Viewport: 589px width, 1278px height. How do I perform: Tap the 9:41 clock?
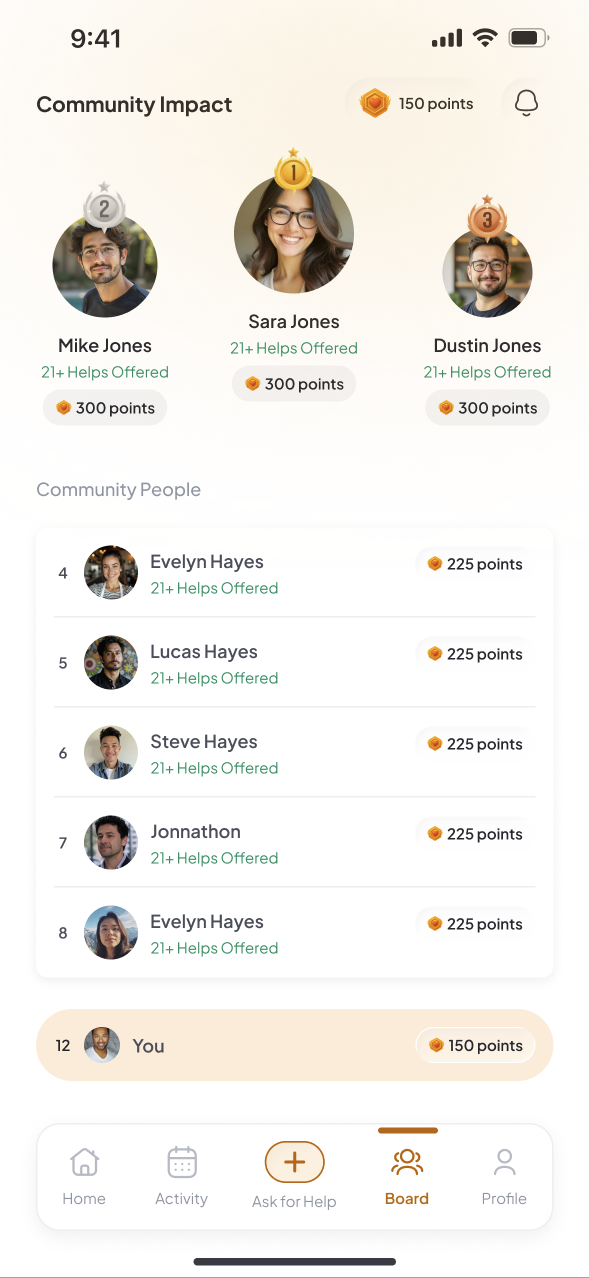[96, 39]
